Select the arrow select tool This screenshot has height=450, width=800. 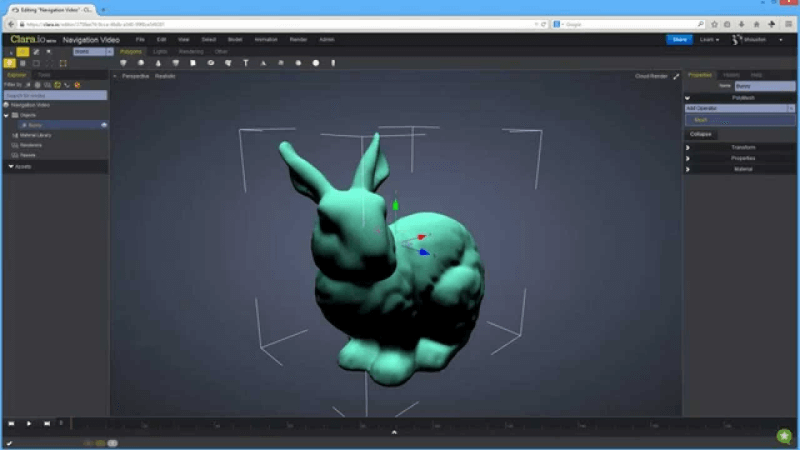pyautogui.click(x=11, y=52)
